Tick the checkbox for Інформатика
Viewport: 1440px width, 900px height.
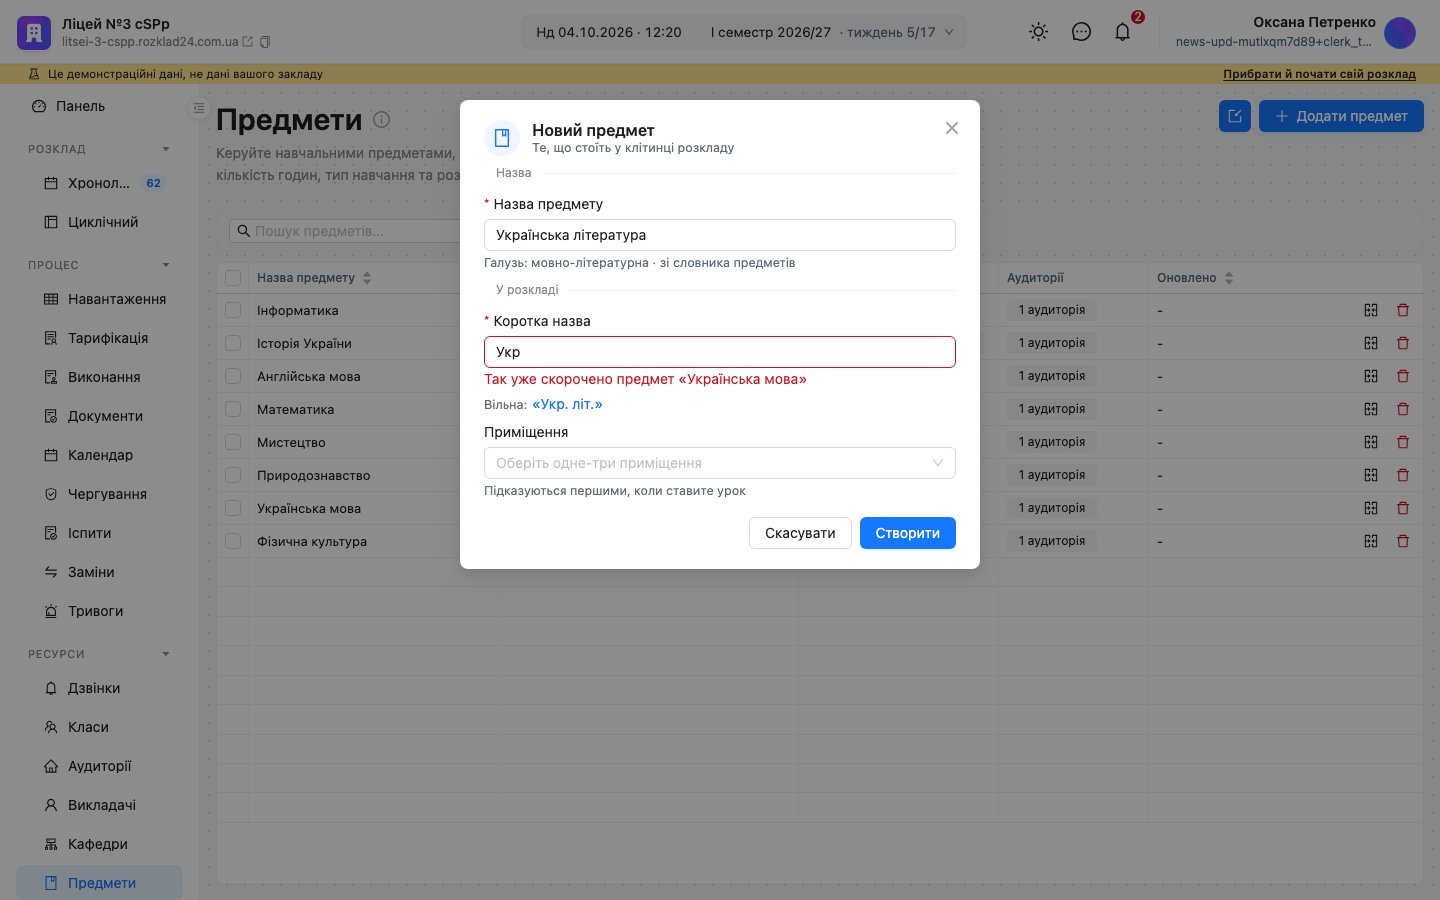point(233,310)
